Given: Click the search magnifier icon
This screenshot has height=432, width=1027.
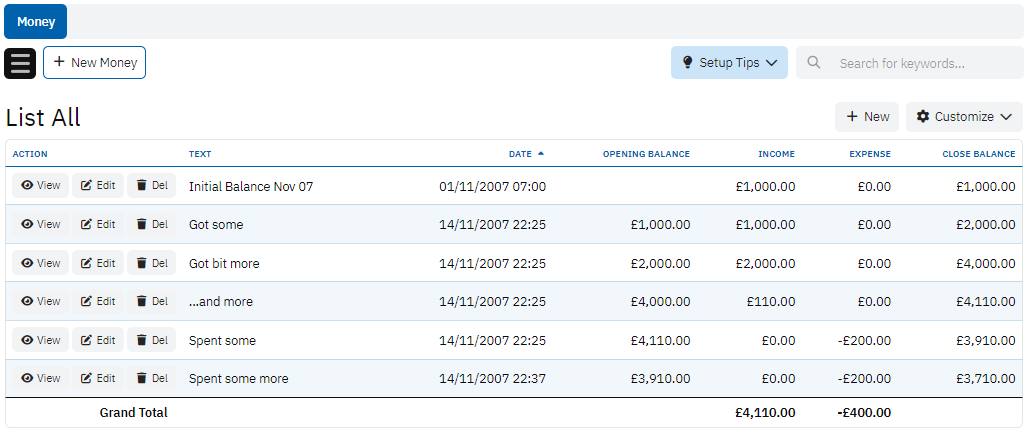Looking at the screenshot, I should [x=814, y=63].
